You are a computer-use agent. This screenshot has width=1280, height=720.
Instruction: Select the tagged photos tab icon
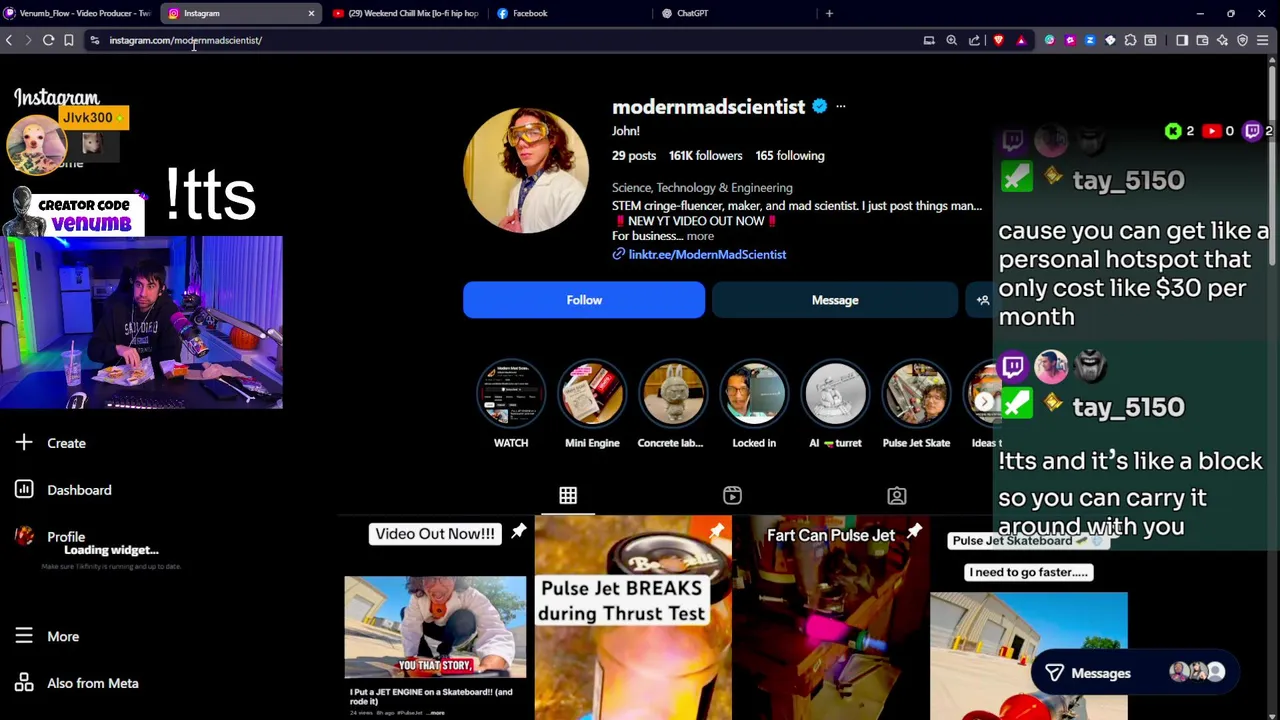click(x=897, y=496)
